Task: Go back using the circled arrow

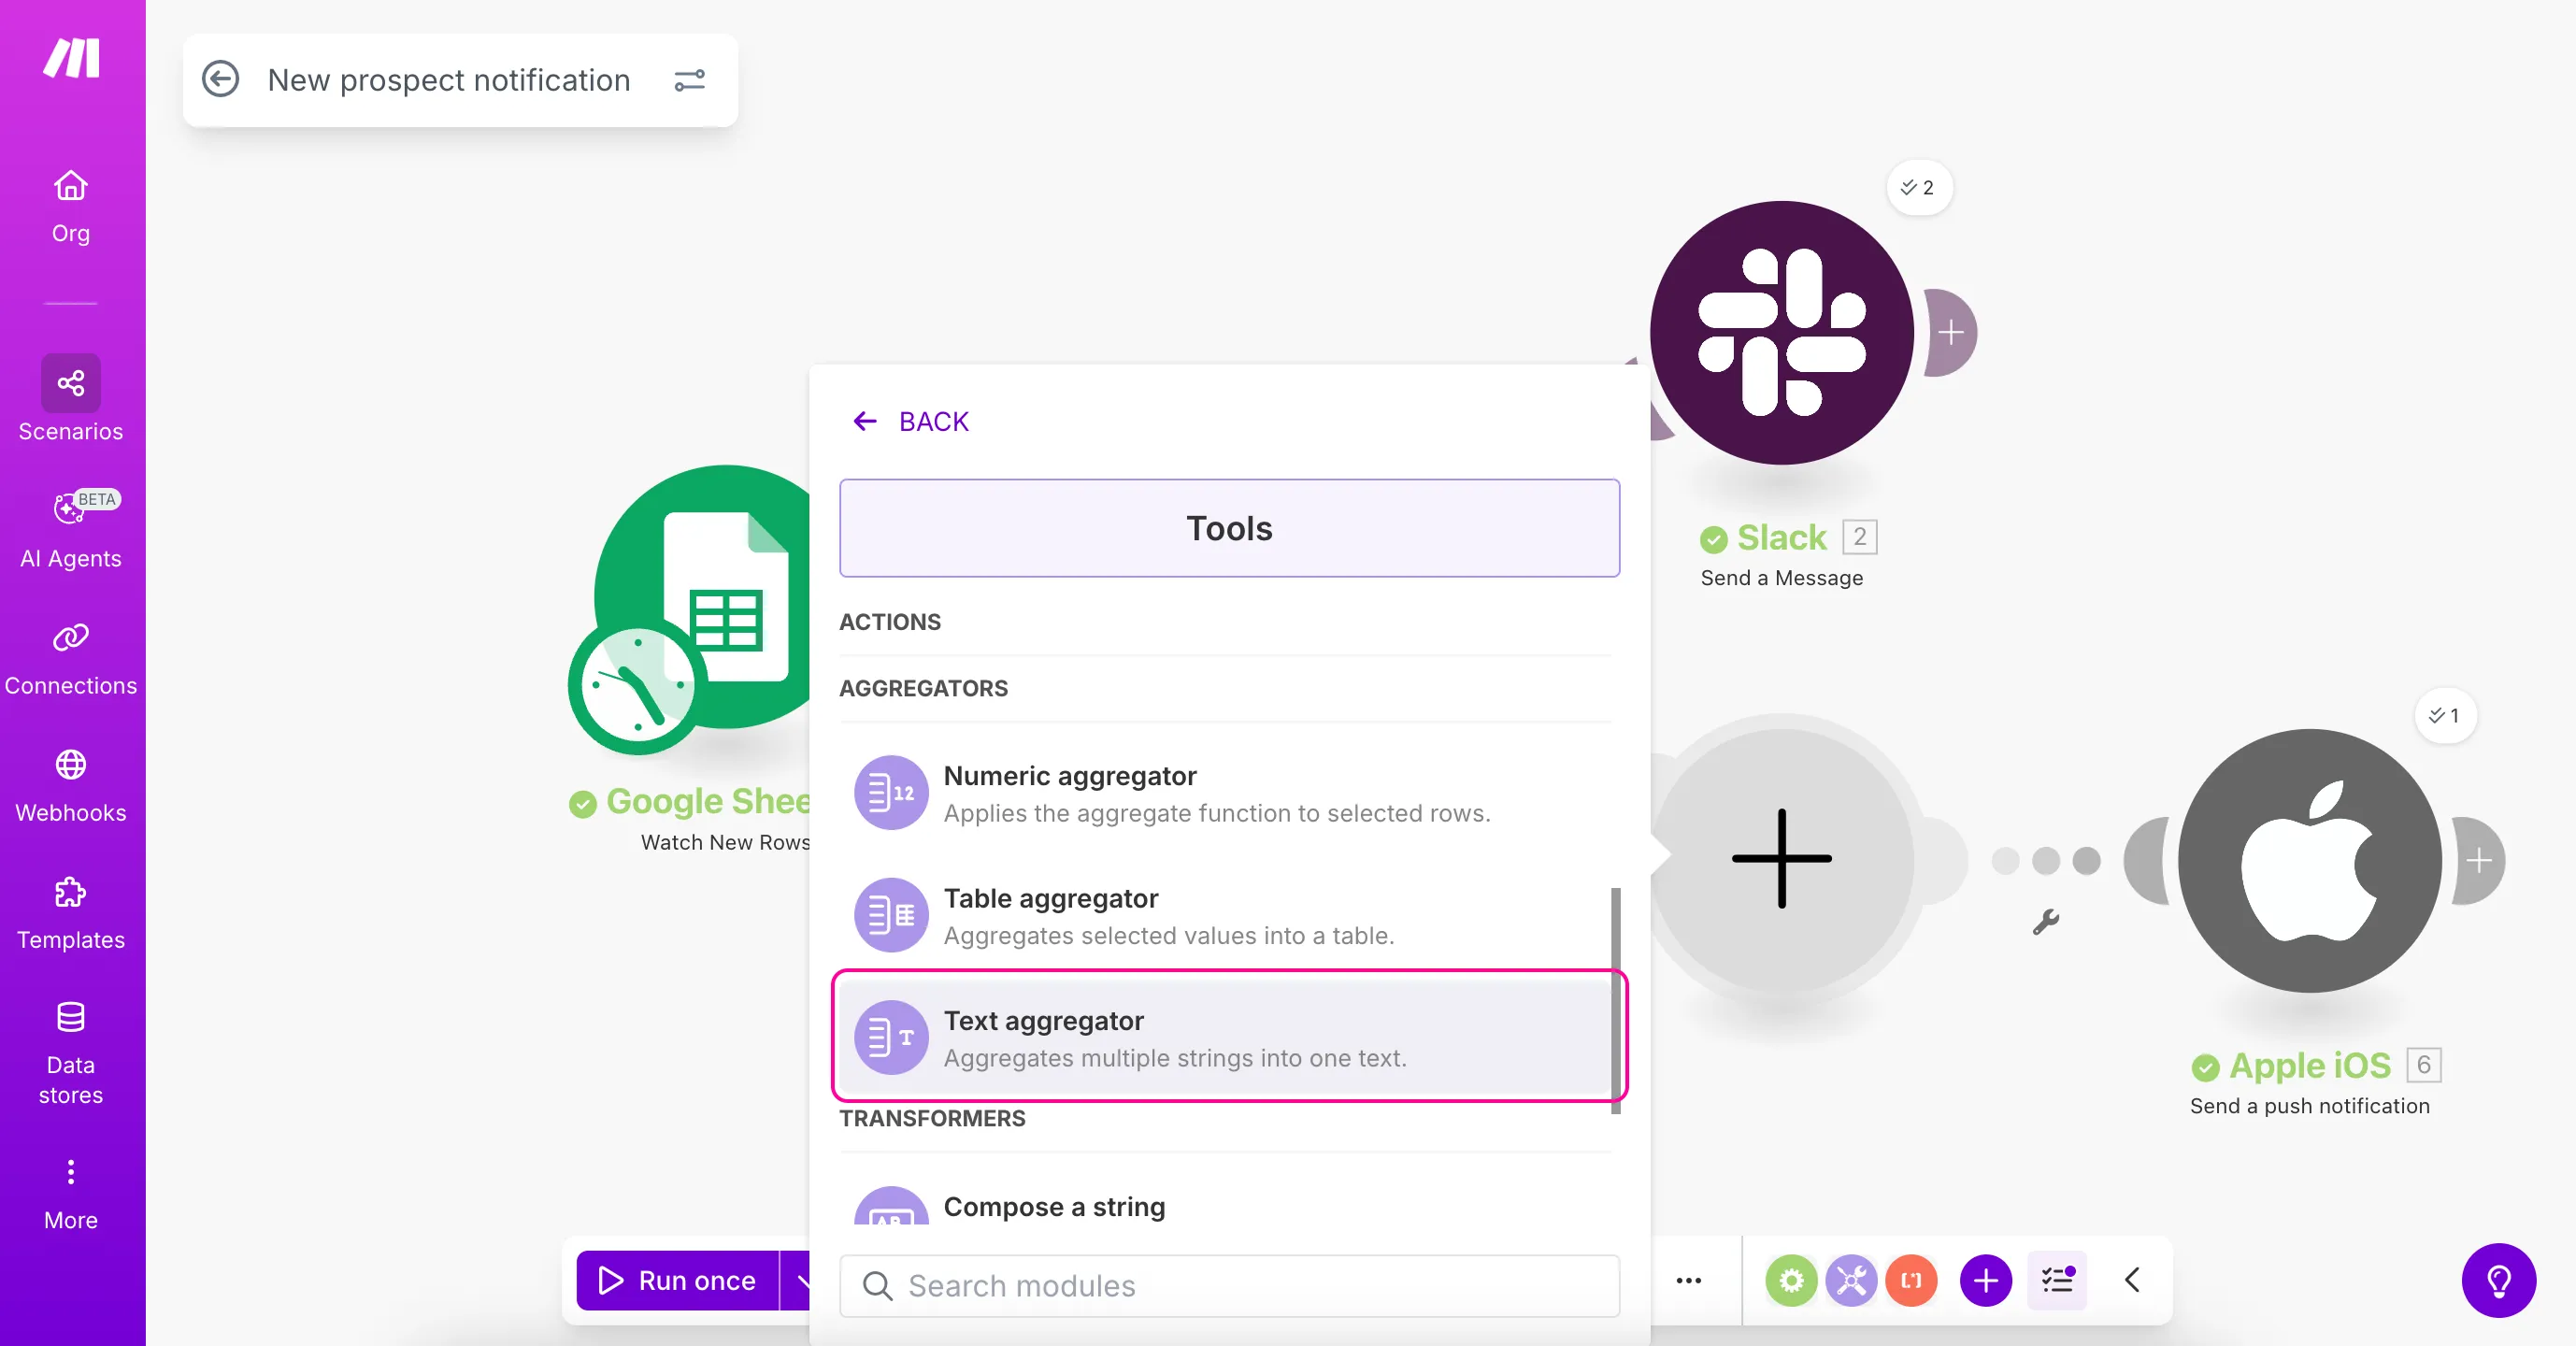Action: (x=220, y=79)
